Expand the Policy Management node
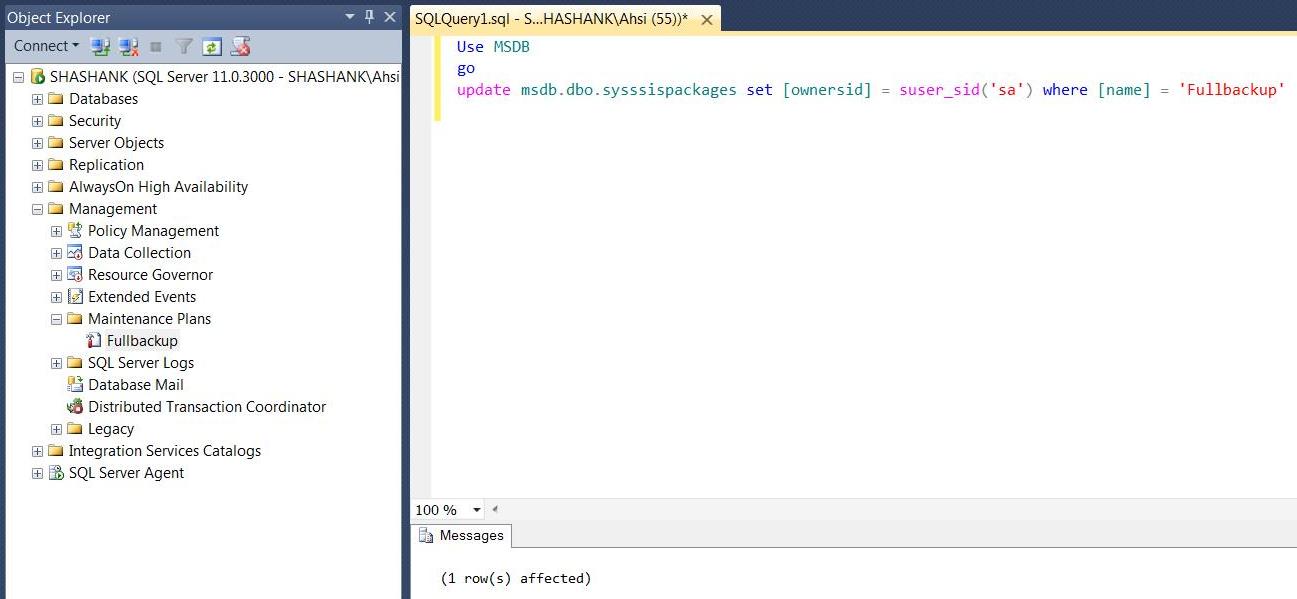The width and height of the screenshot is (1297, 599). 56,231
